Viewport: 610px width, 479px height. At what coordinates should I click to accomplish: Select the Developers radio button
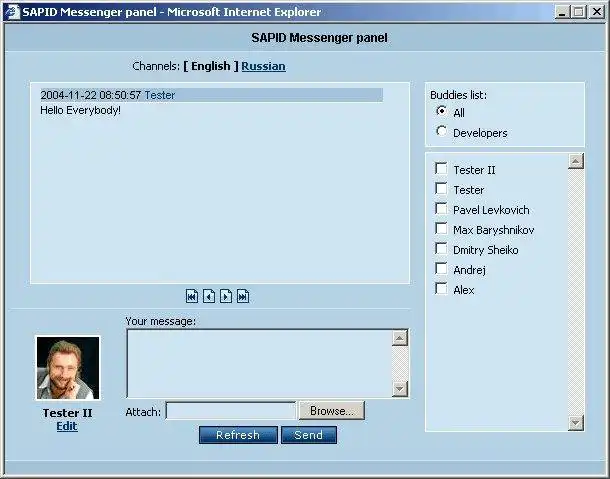click(442, 131)
